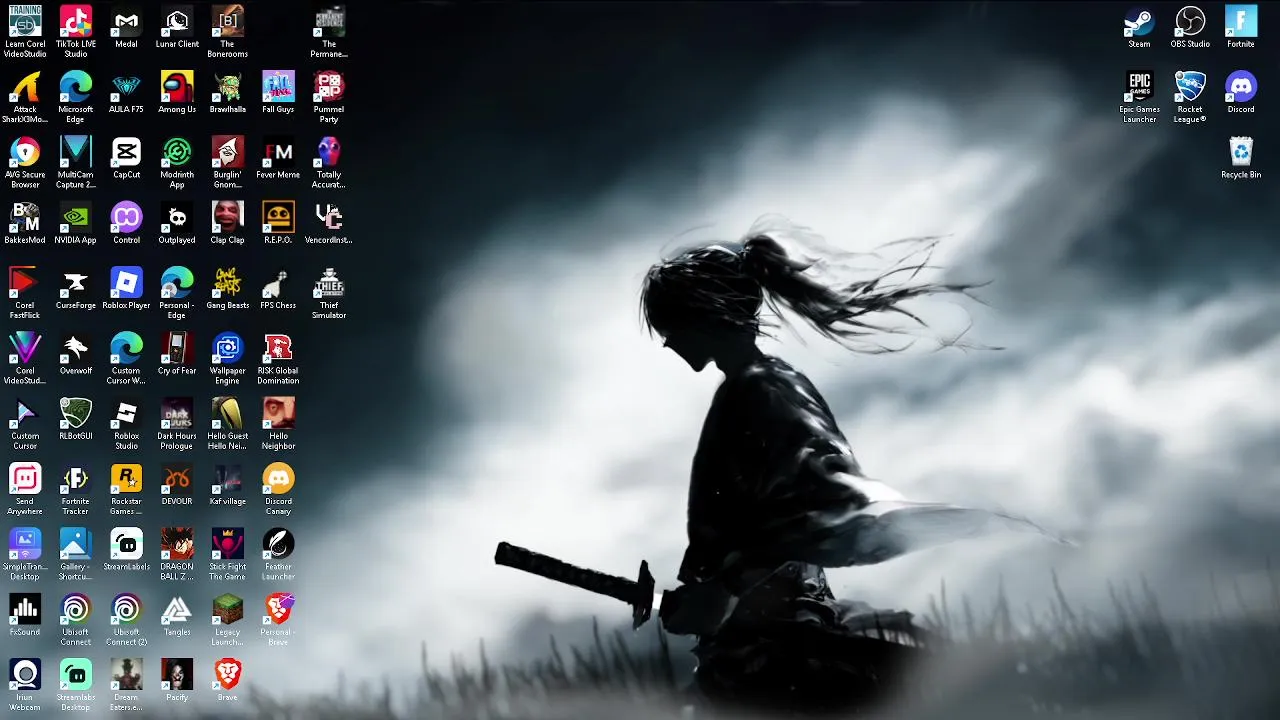Open the TikTok LIVE Studio shortcut

coord(76,31)
